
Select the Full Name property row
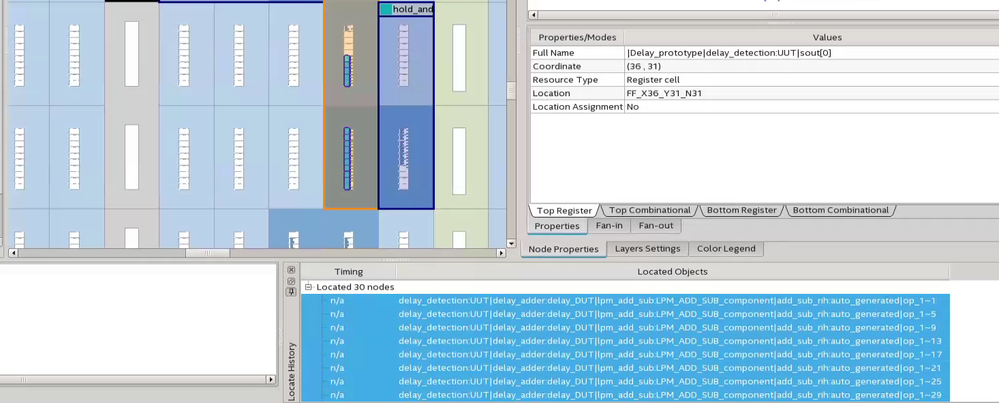[765, 53]
